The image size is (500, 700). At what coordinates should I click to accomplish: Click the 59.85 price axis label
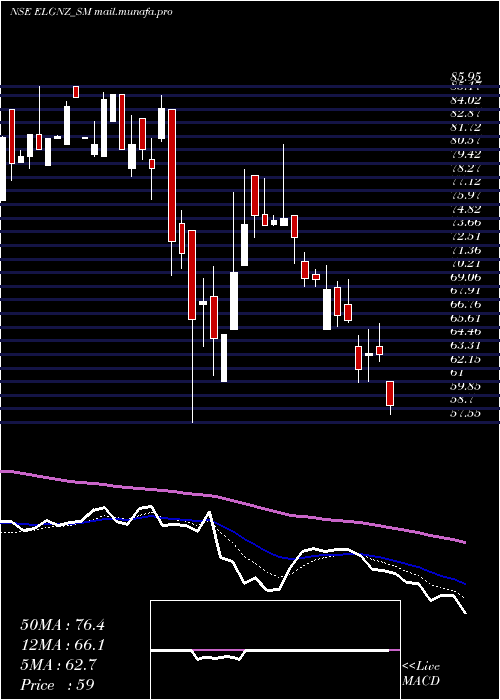[465, 386]
